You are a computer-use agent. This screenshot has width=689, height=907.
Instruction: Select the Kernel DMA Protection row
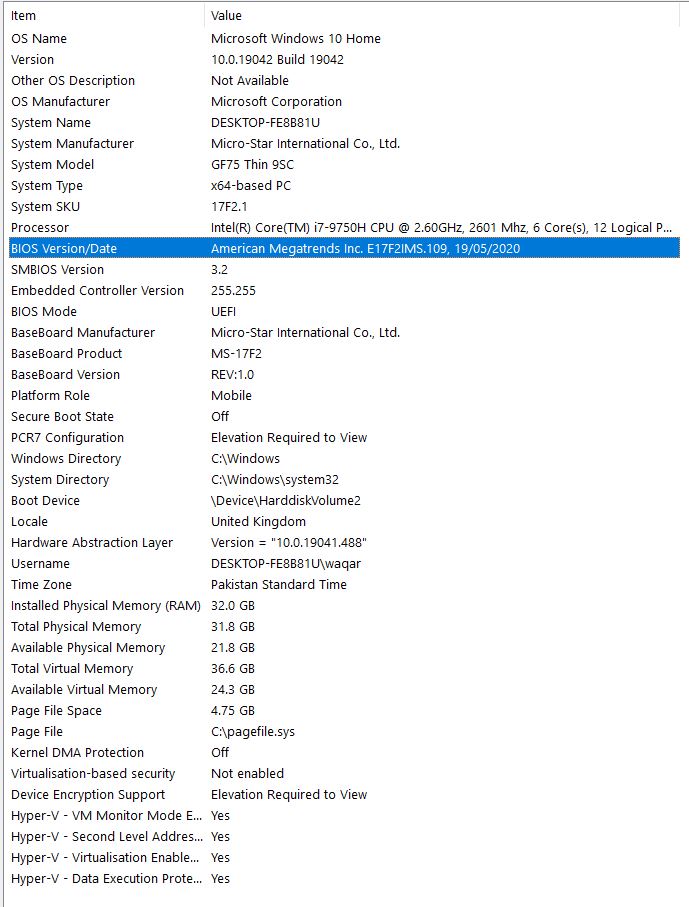tap(344, 753)
